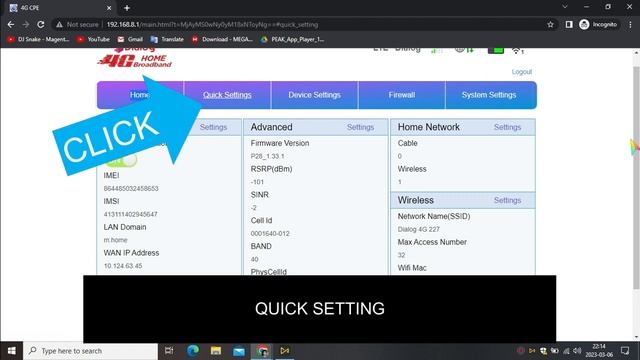
Task: Click the browser Forward arrow
Action: (x=26, y=24)
